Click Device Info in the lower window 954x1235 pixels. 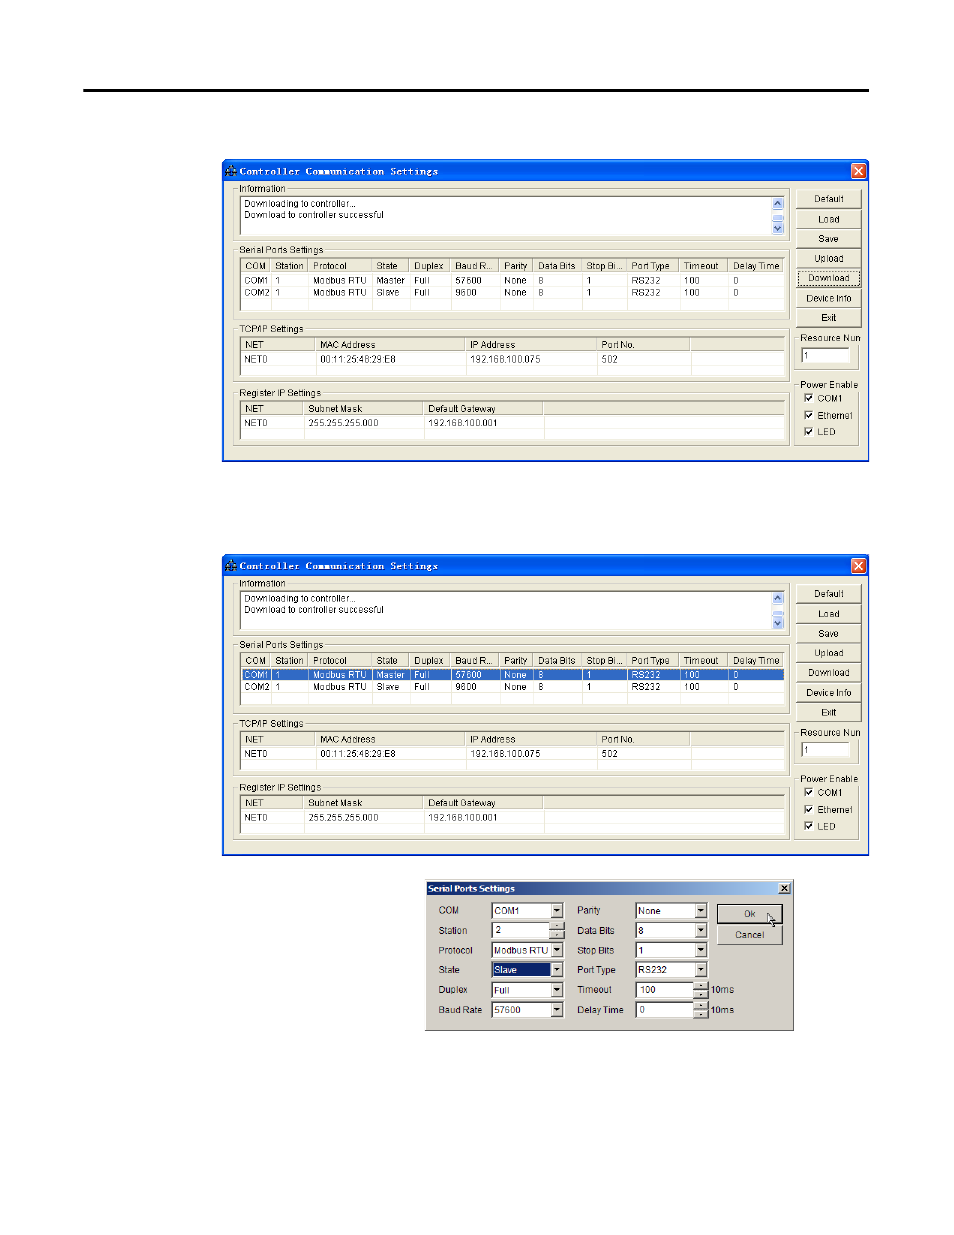pos(828,693)
